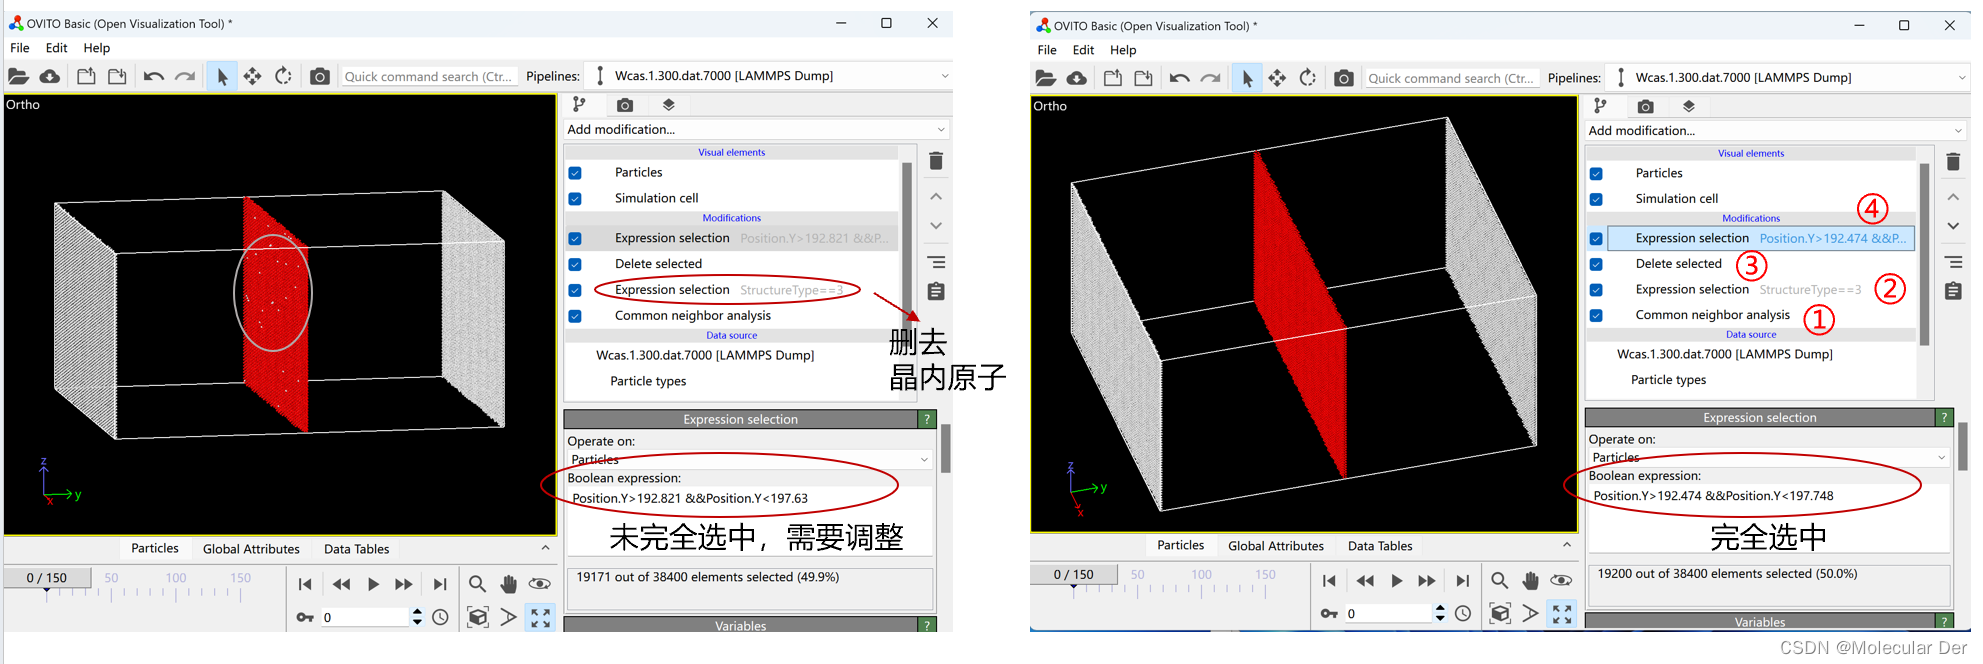
Task: Play the animation in left window
Action: (x=373, y=584)
